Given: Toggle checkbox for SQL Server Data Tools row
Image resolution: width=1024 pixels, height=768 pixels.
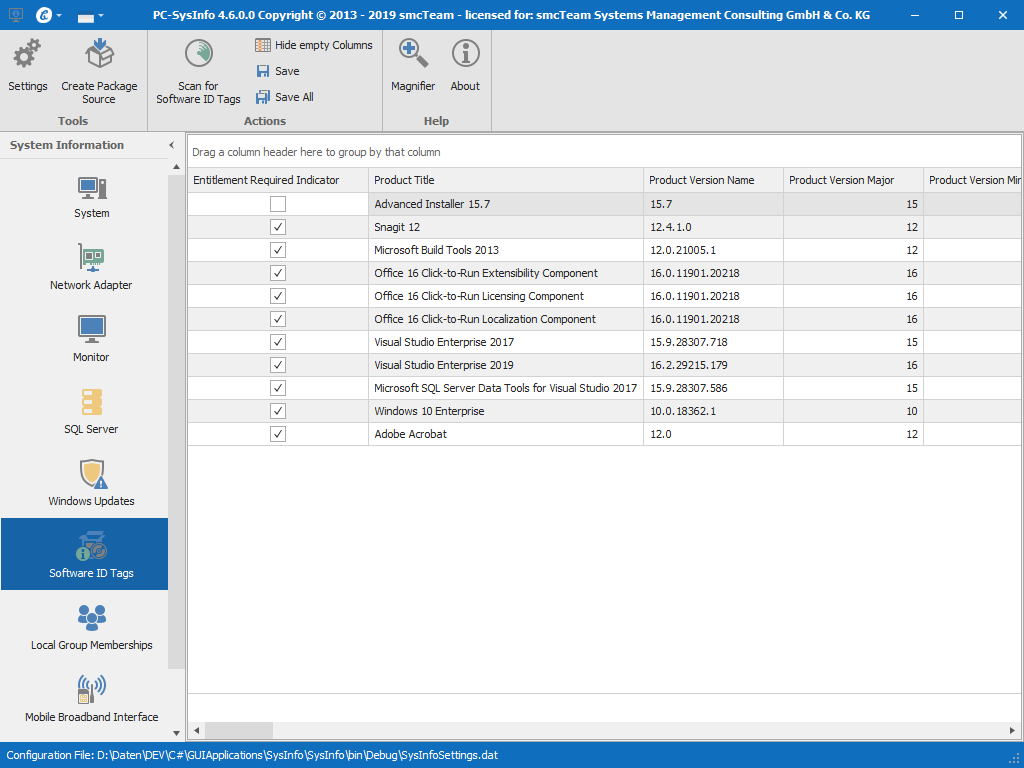Looking at the screenshot, I should [278, 388].
